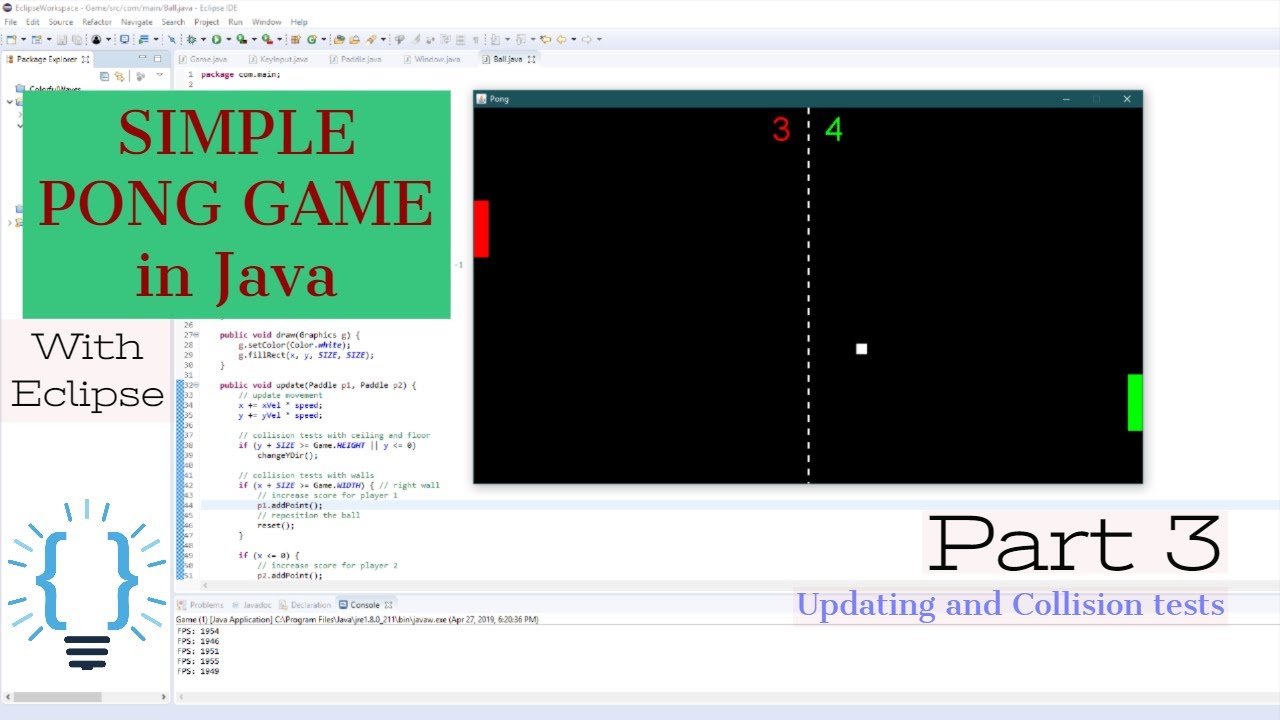The width and height of the screenshot is (1280, 720).
Task: Click the New Java Package icon
Action: pyautogui.click(x=295, y=39)
